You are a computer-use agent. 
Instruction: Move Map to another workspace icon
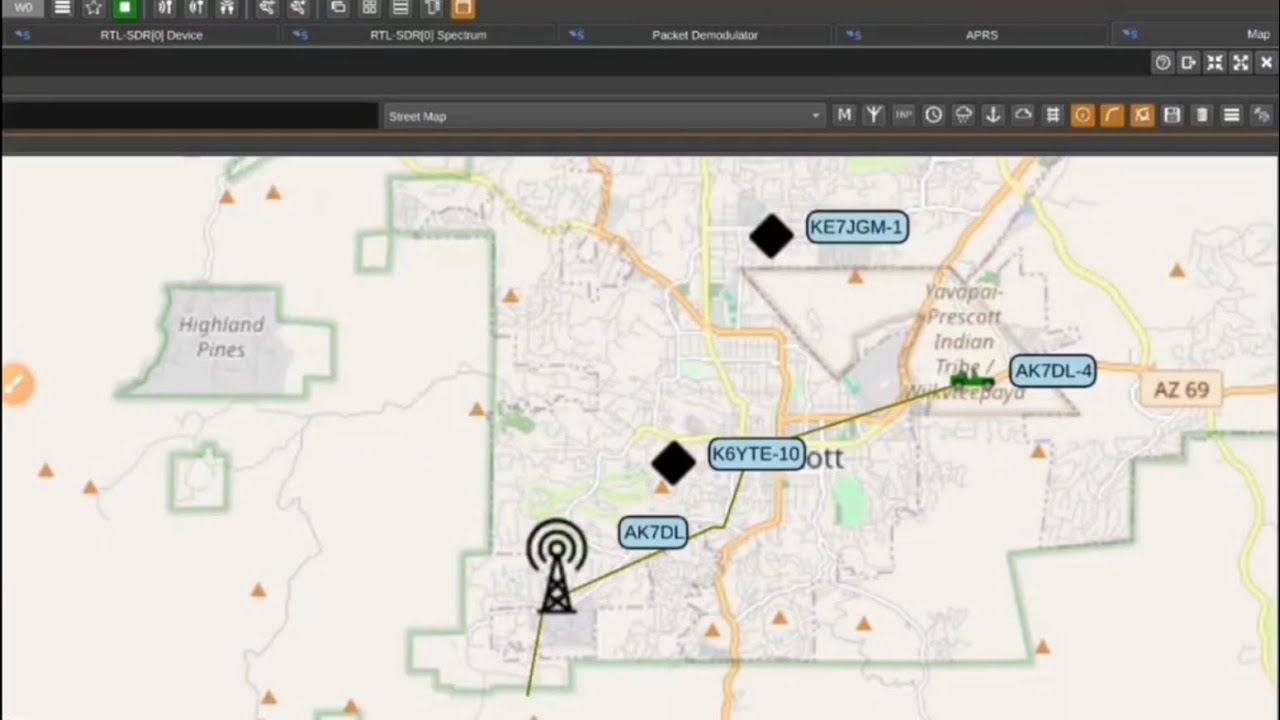tap(1188, 63)
